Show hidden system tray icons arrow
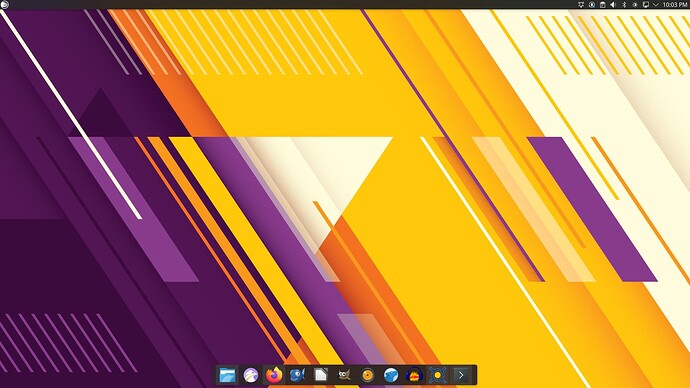690x388 pixels. point(656,4)
